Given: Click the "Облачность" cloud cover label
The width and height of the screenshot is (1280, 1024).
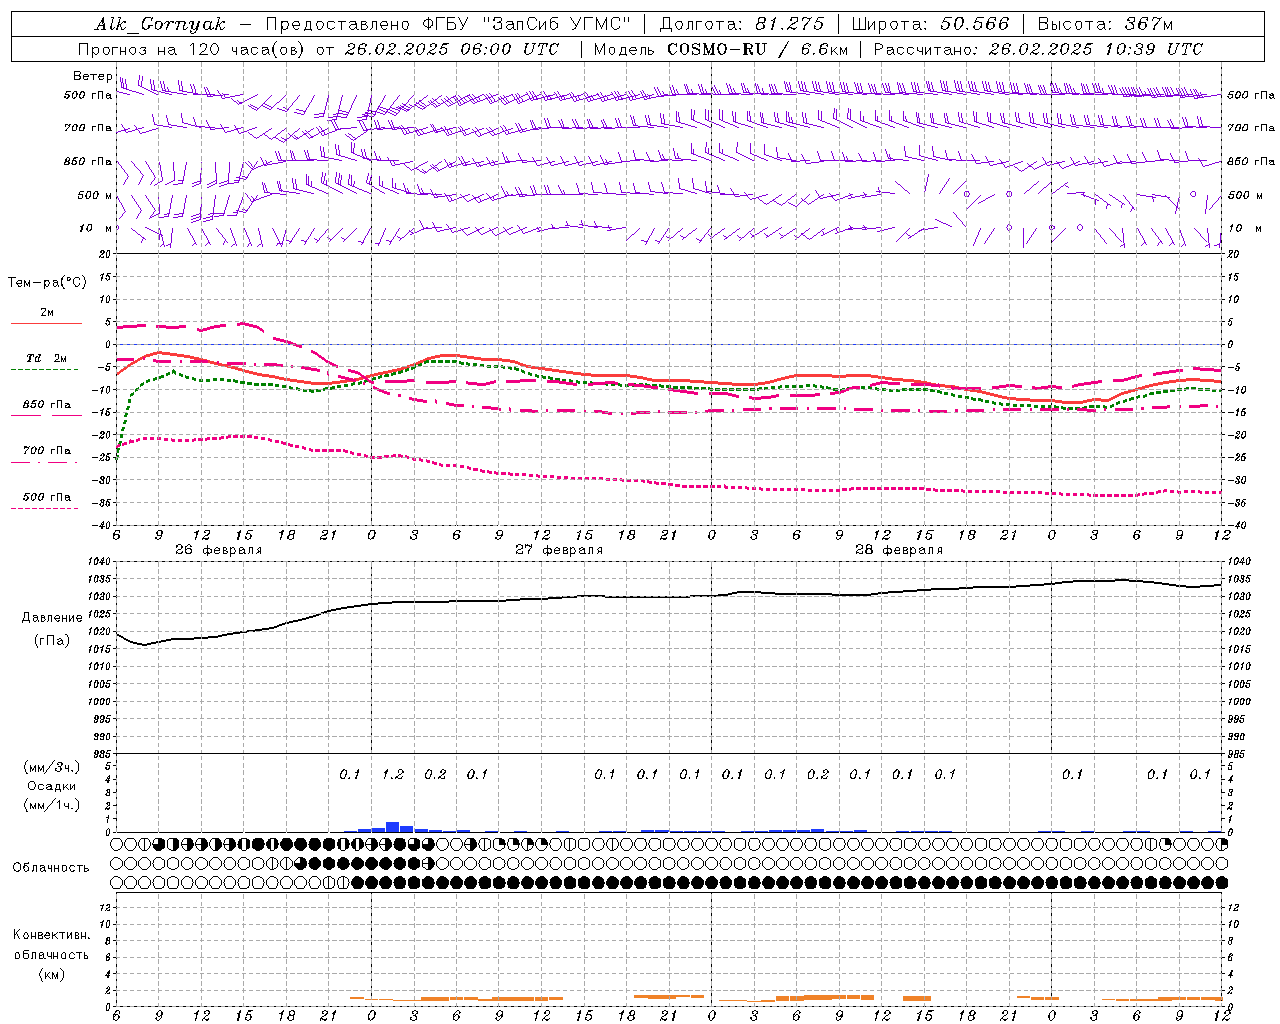Looking at the screenshot, I should [51, 868].
